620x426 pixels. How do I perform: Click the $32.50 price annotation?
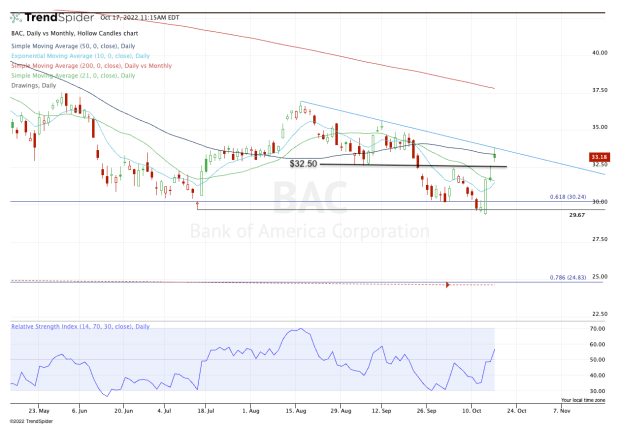(x=303, y=164)
